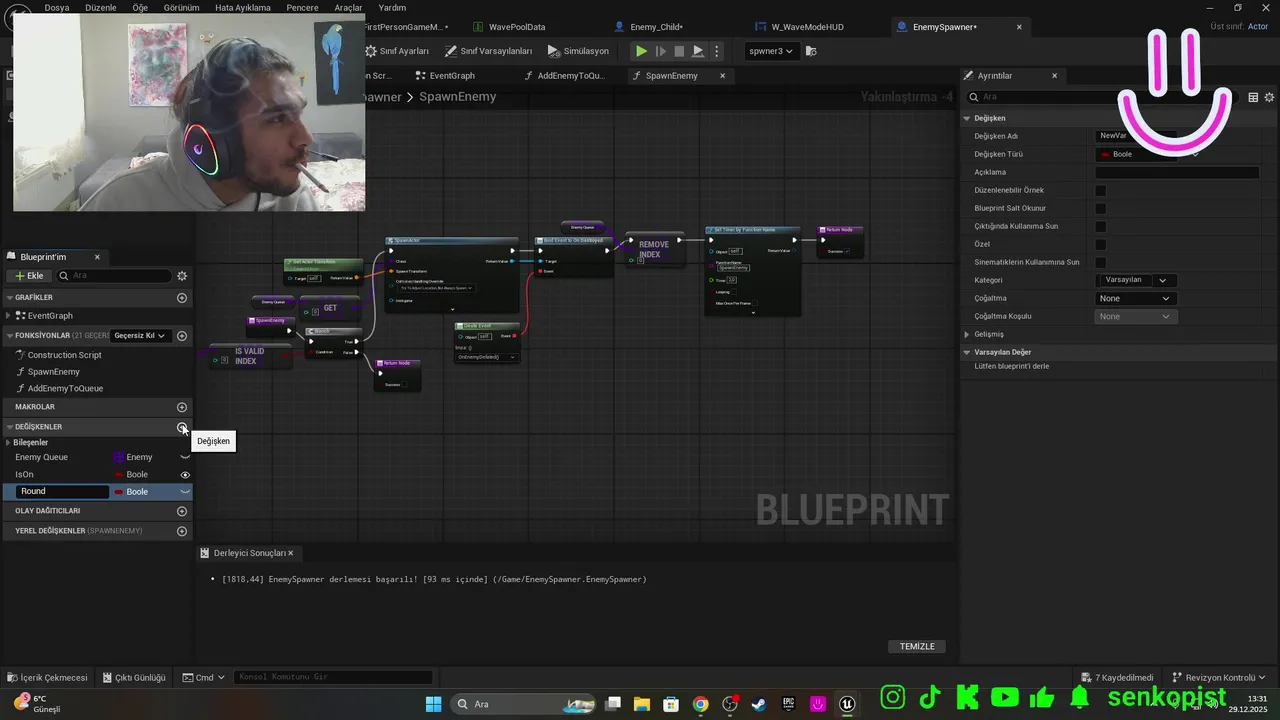Select the Construction Script function

[64, 355]
